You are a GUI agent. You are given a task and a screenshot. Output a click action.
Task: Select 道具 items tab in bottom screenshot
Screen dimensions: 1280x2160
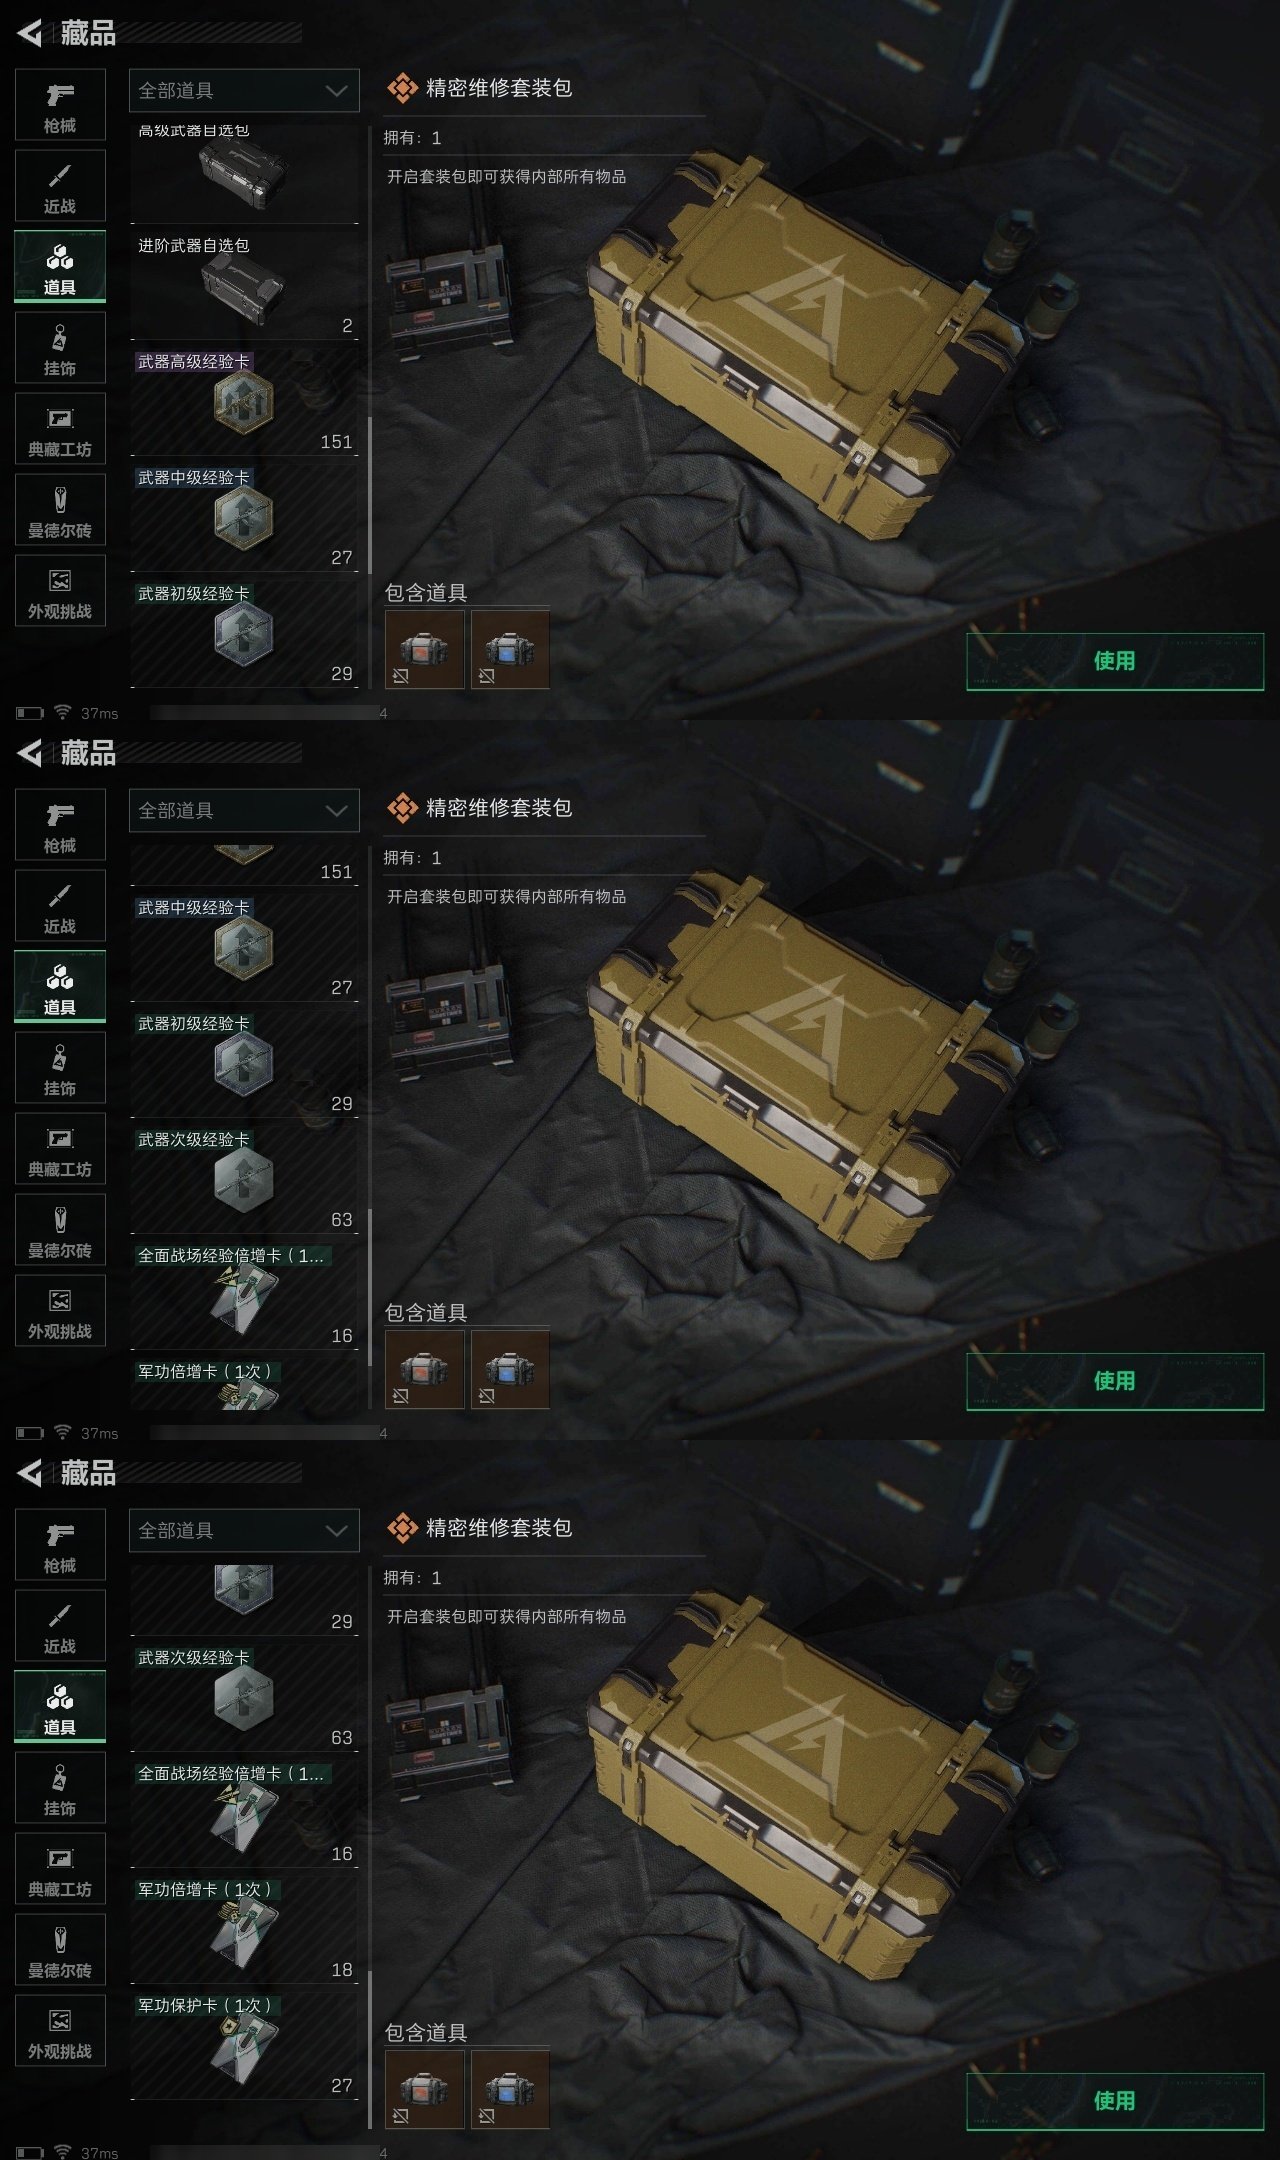pyautogui.click(x=60, y=1706)
